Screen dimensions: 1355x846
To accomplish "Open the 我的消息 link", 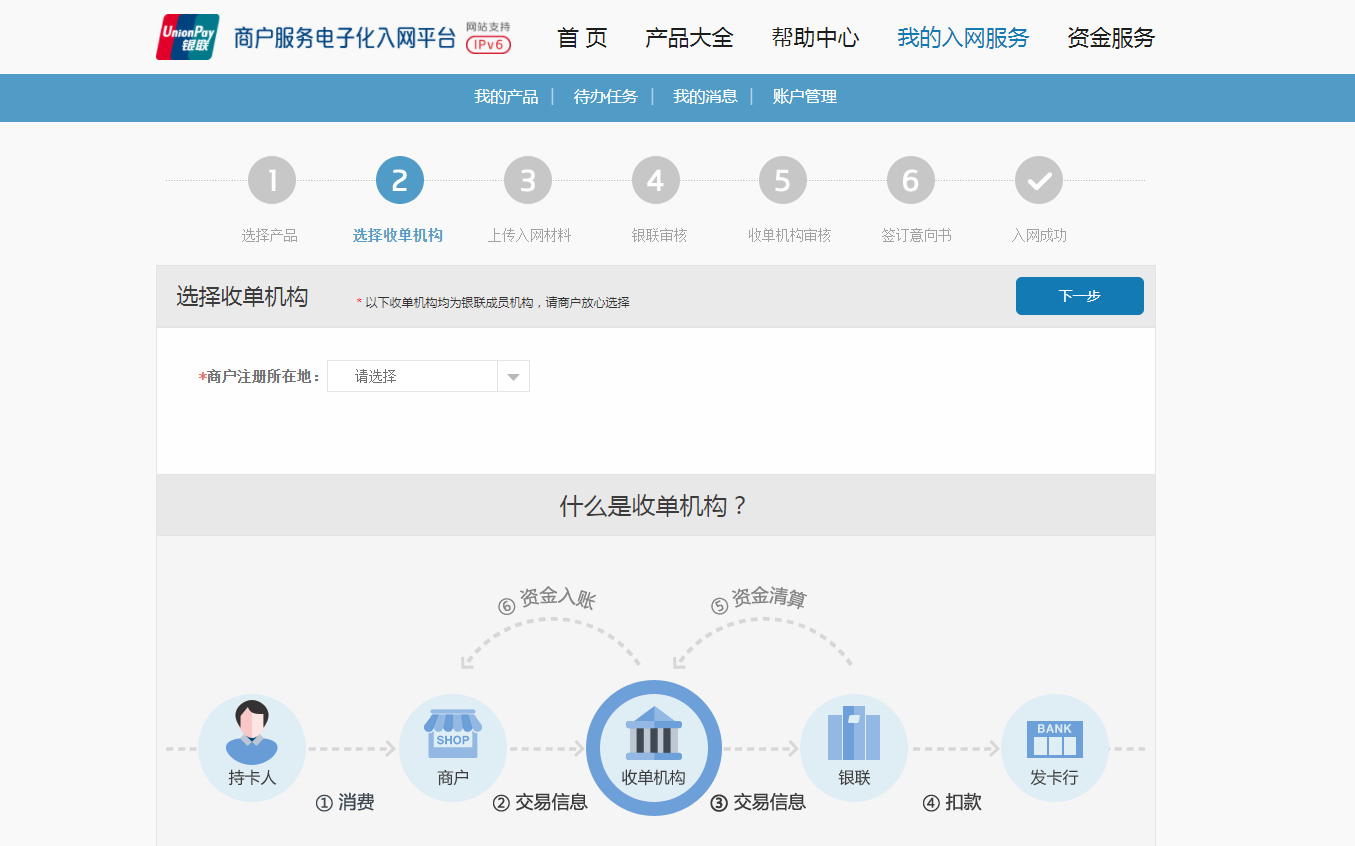I will (705, 97).
